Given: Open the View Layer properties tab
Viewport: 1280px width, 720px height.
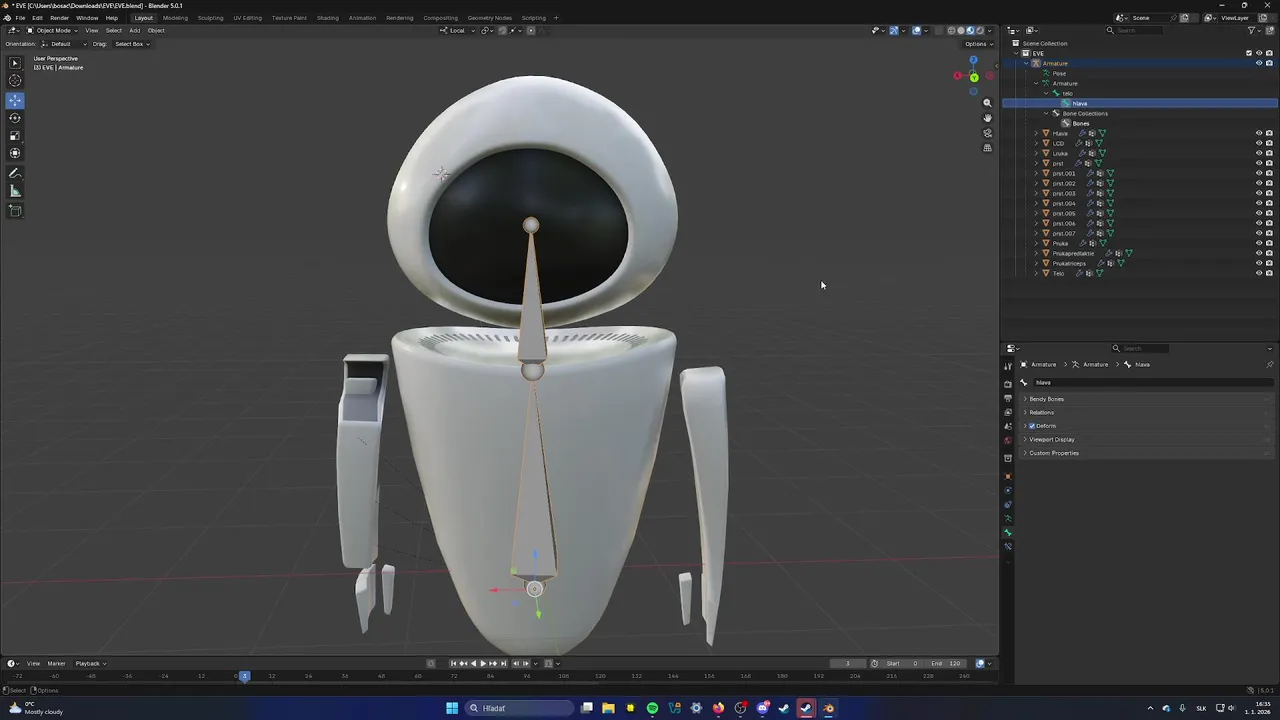Looking at the screenshot, I should [x=1008, y=413].
